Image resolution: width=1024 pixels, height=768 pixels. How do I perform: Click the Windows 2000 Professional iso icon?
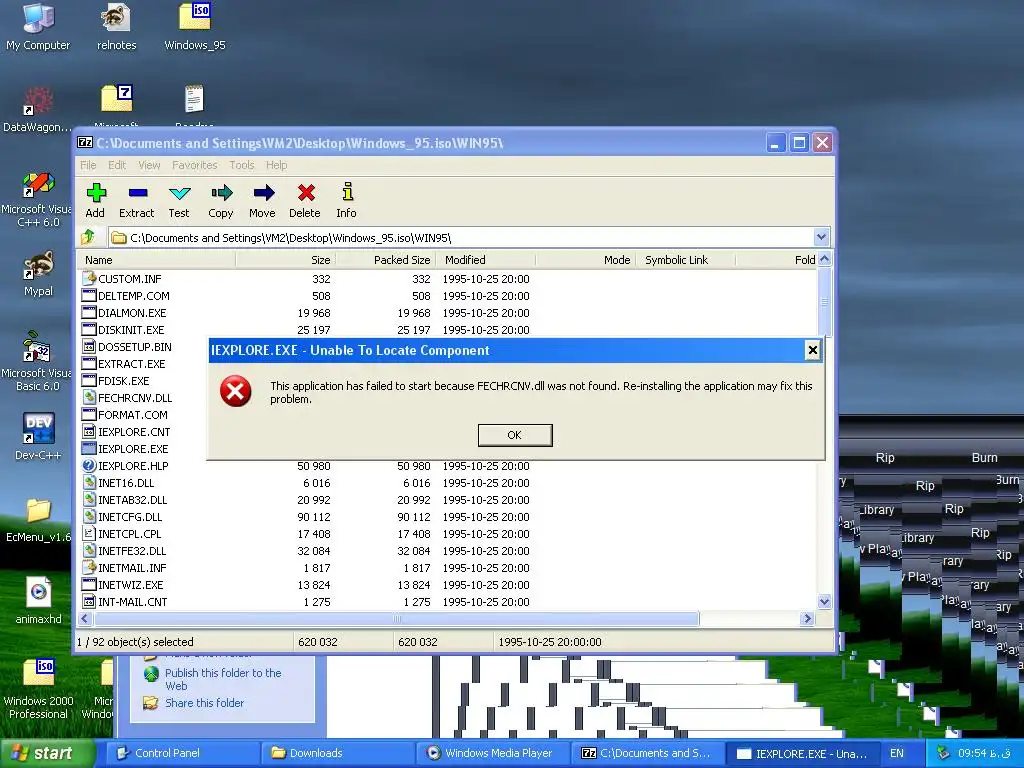pyautogui.click(x=38, y=689)
